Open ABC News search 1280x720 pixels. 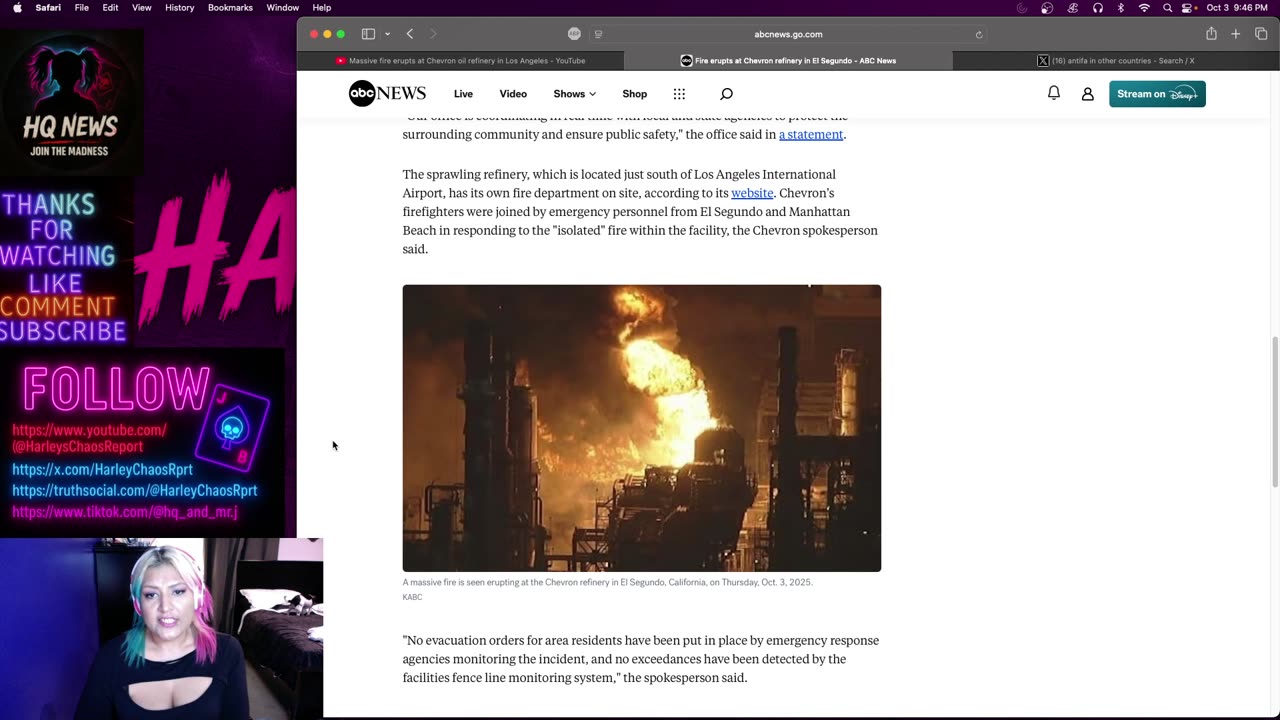pos(726,94)
